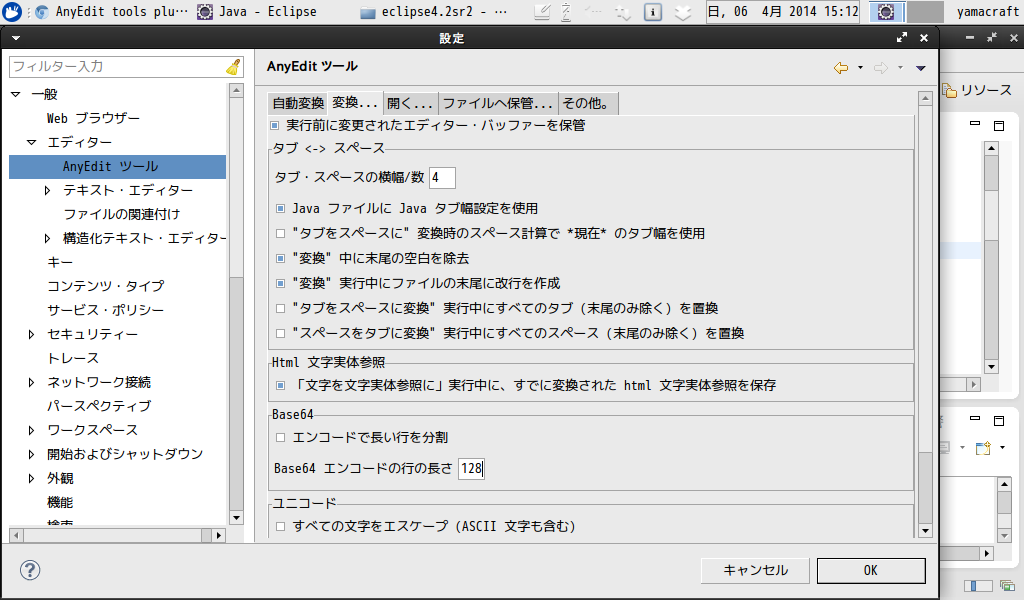This screenshot has height=600, width=1024.
Task: Click the preferences tree vertical scrollbar
Action: point(236,304)
